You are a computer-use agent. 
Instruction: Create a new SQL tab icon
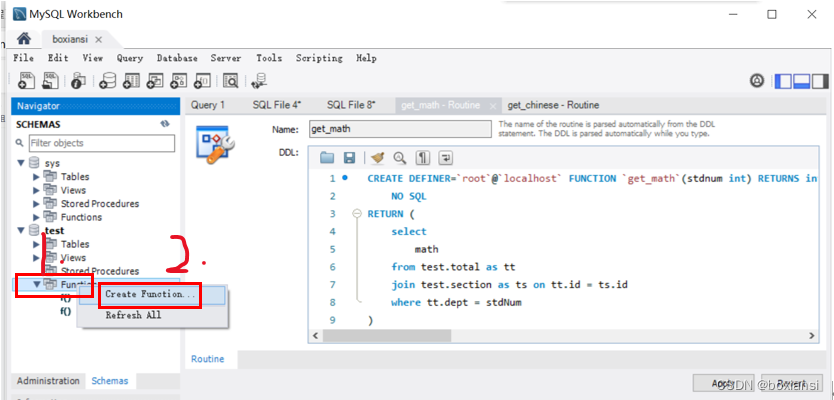pos(27,80)
